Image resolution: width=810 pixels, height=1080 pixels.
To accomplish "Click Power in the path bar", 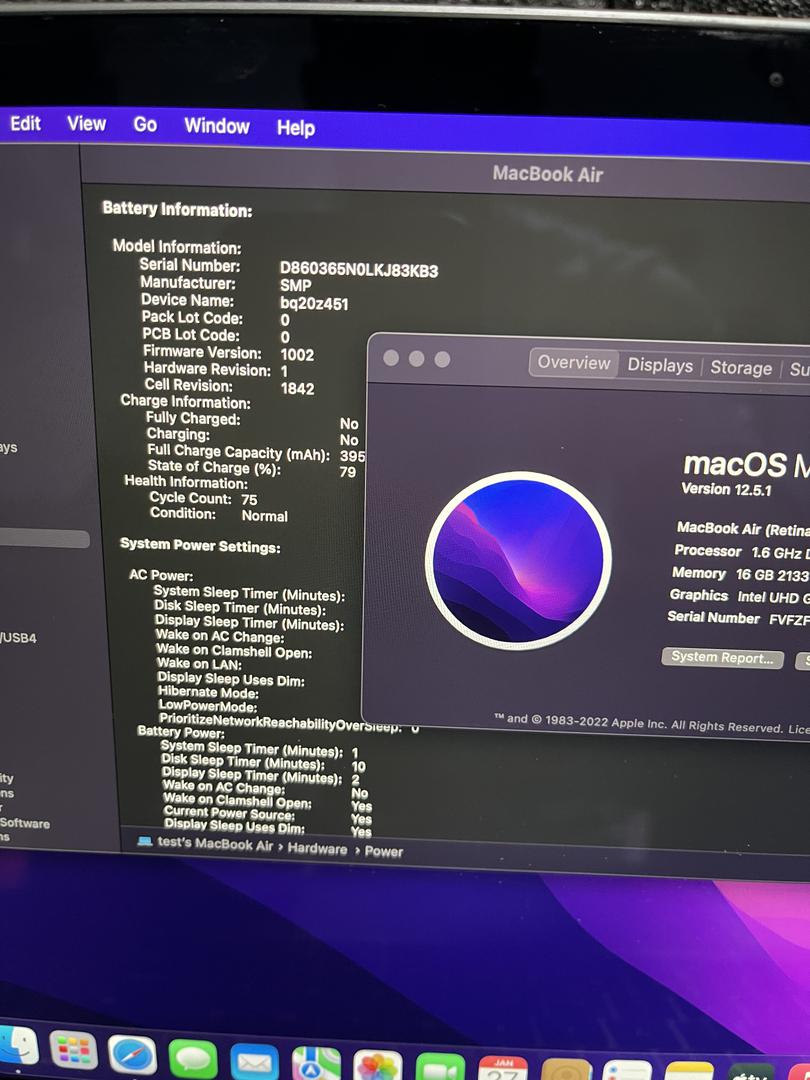I will 384,852.
